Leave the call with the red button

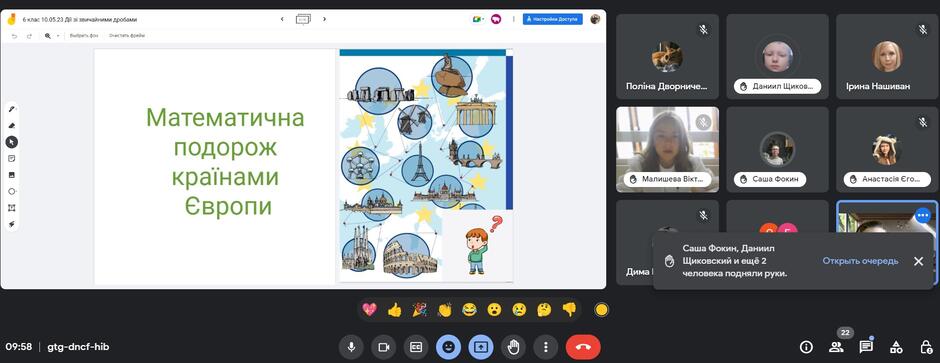tap(583, 346)
